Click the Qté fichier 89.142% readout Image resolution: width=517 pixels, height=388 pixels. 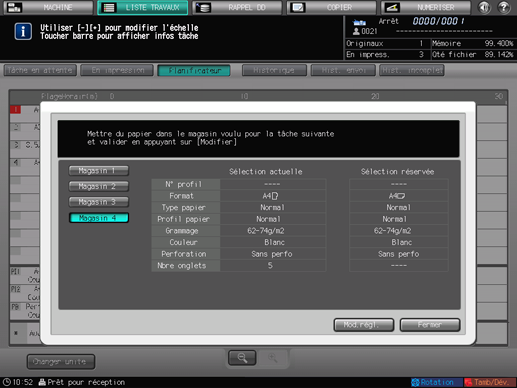[x=473, y=54]
